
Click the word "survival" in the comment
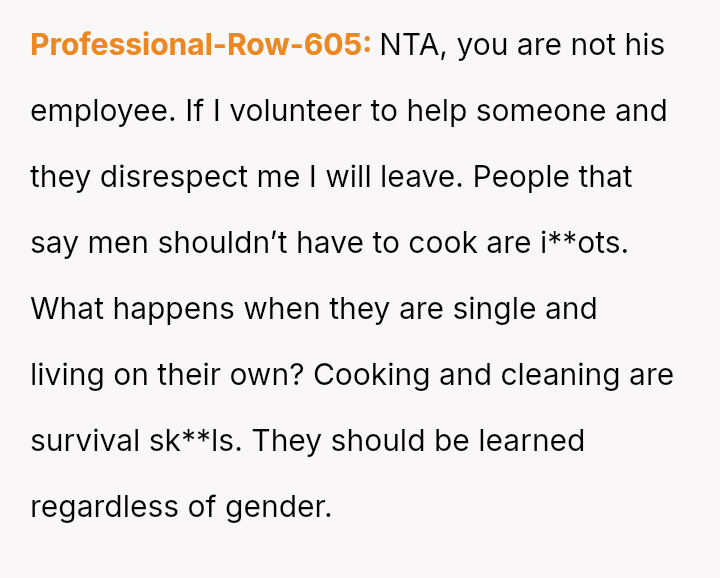pyautogui.click(x=84, y=441)
